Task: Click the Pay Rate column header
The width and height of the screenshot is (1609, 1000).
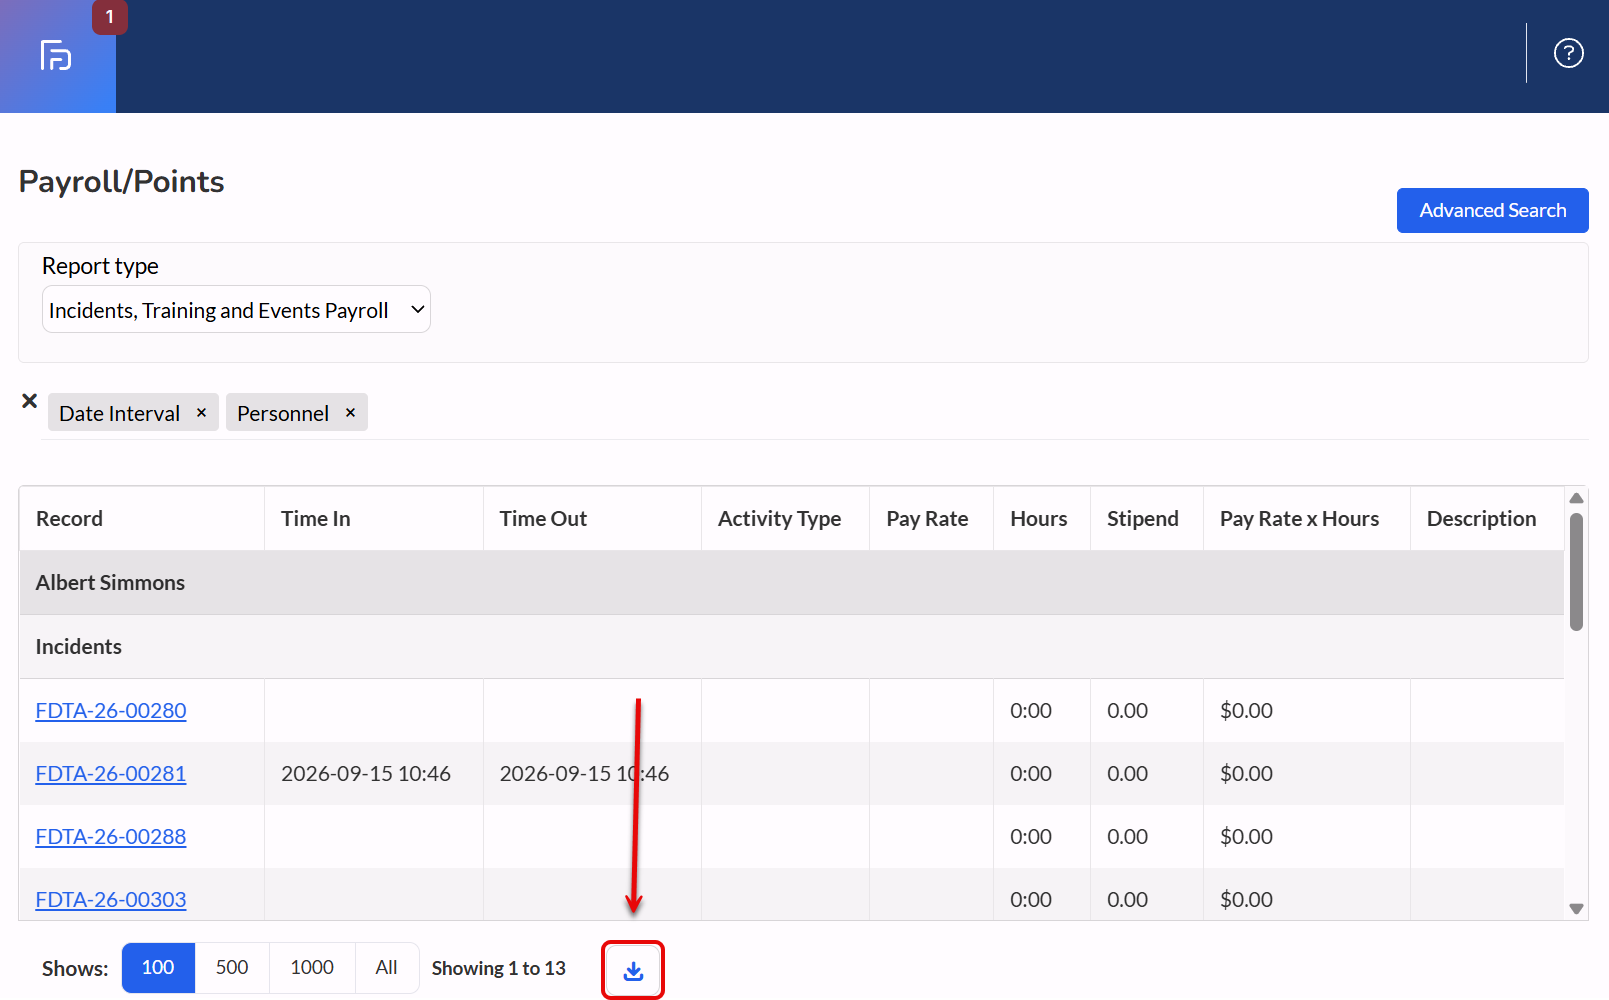Action: coord(931,518)
